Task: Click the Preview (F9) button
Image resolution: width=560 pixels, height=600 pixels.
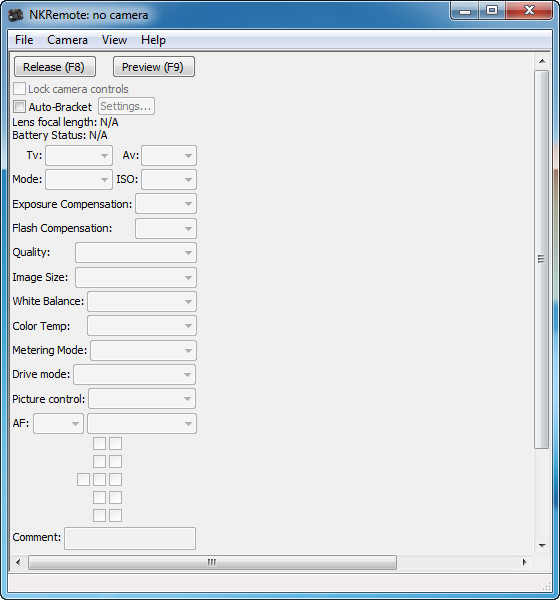Action: click(153, 67)
